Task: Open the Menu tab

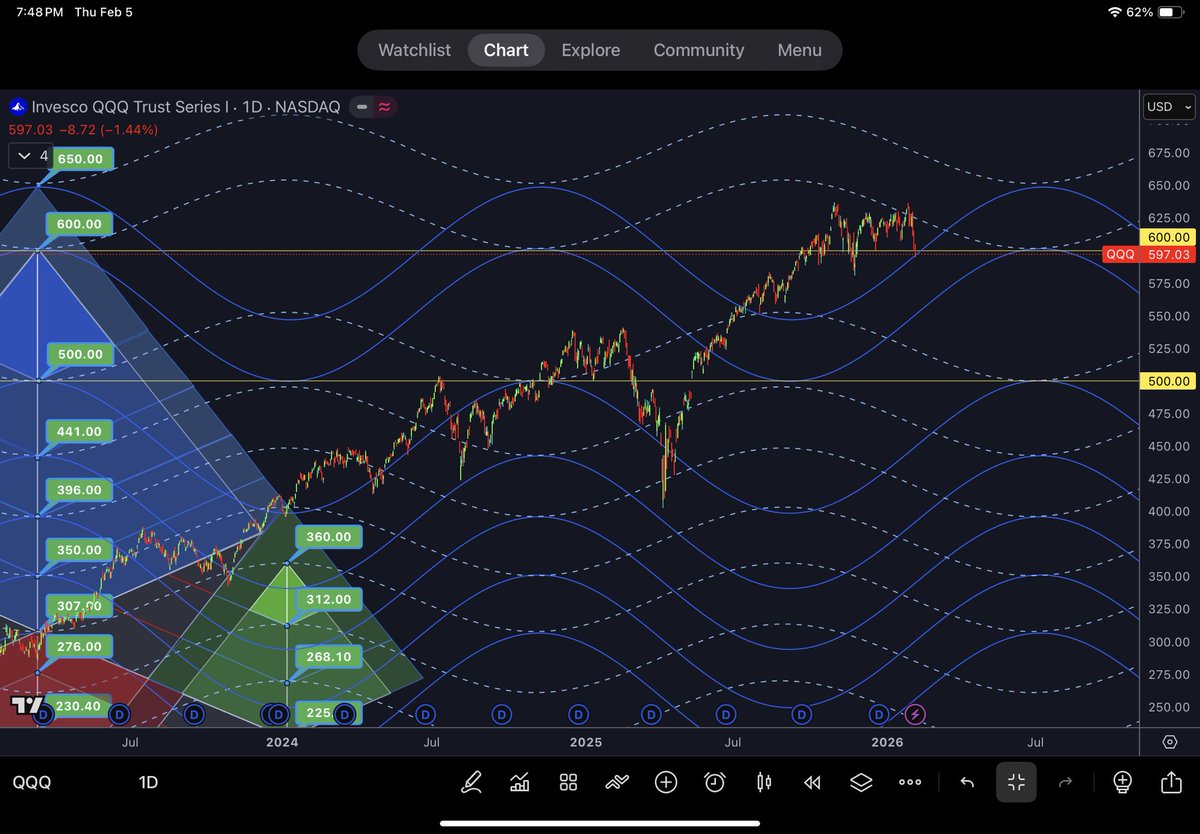Action: click(x=799, y=50)
